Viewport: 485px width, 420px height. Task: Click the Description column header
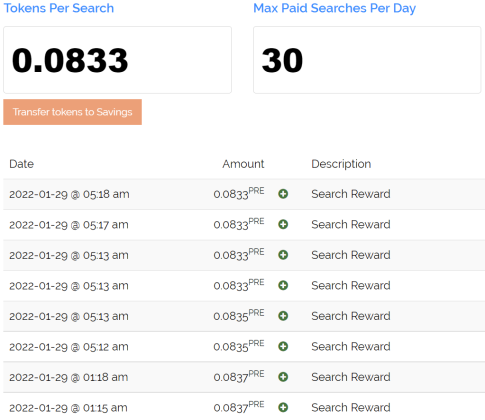[x=341, y=164]
